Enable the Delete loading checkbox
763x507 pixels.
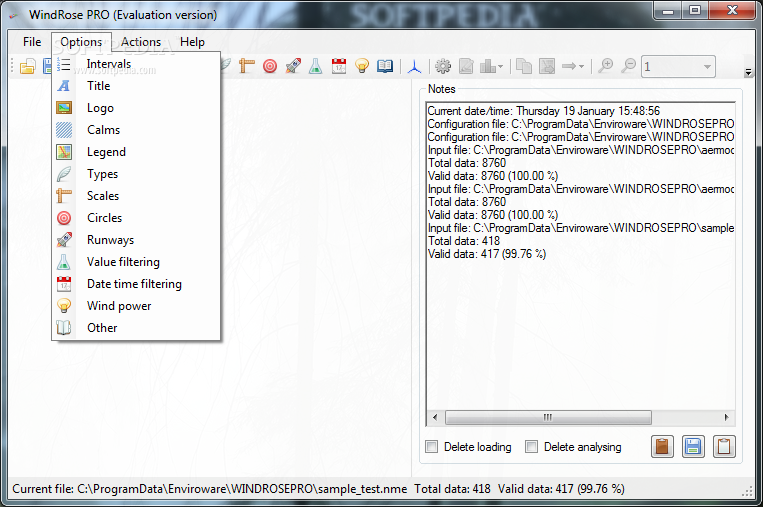tap(432, 447)
